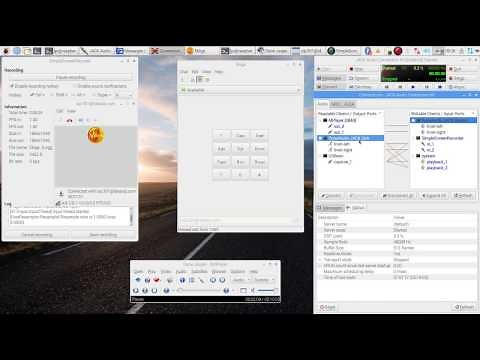Open the Open menu in SMPlayer

[138, 272]
